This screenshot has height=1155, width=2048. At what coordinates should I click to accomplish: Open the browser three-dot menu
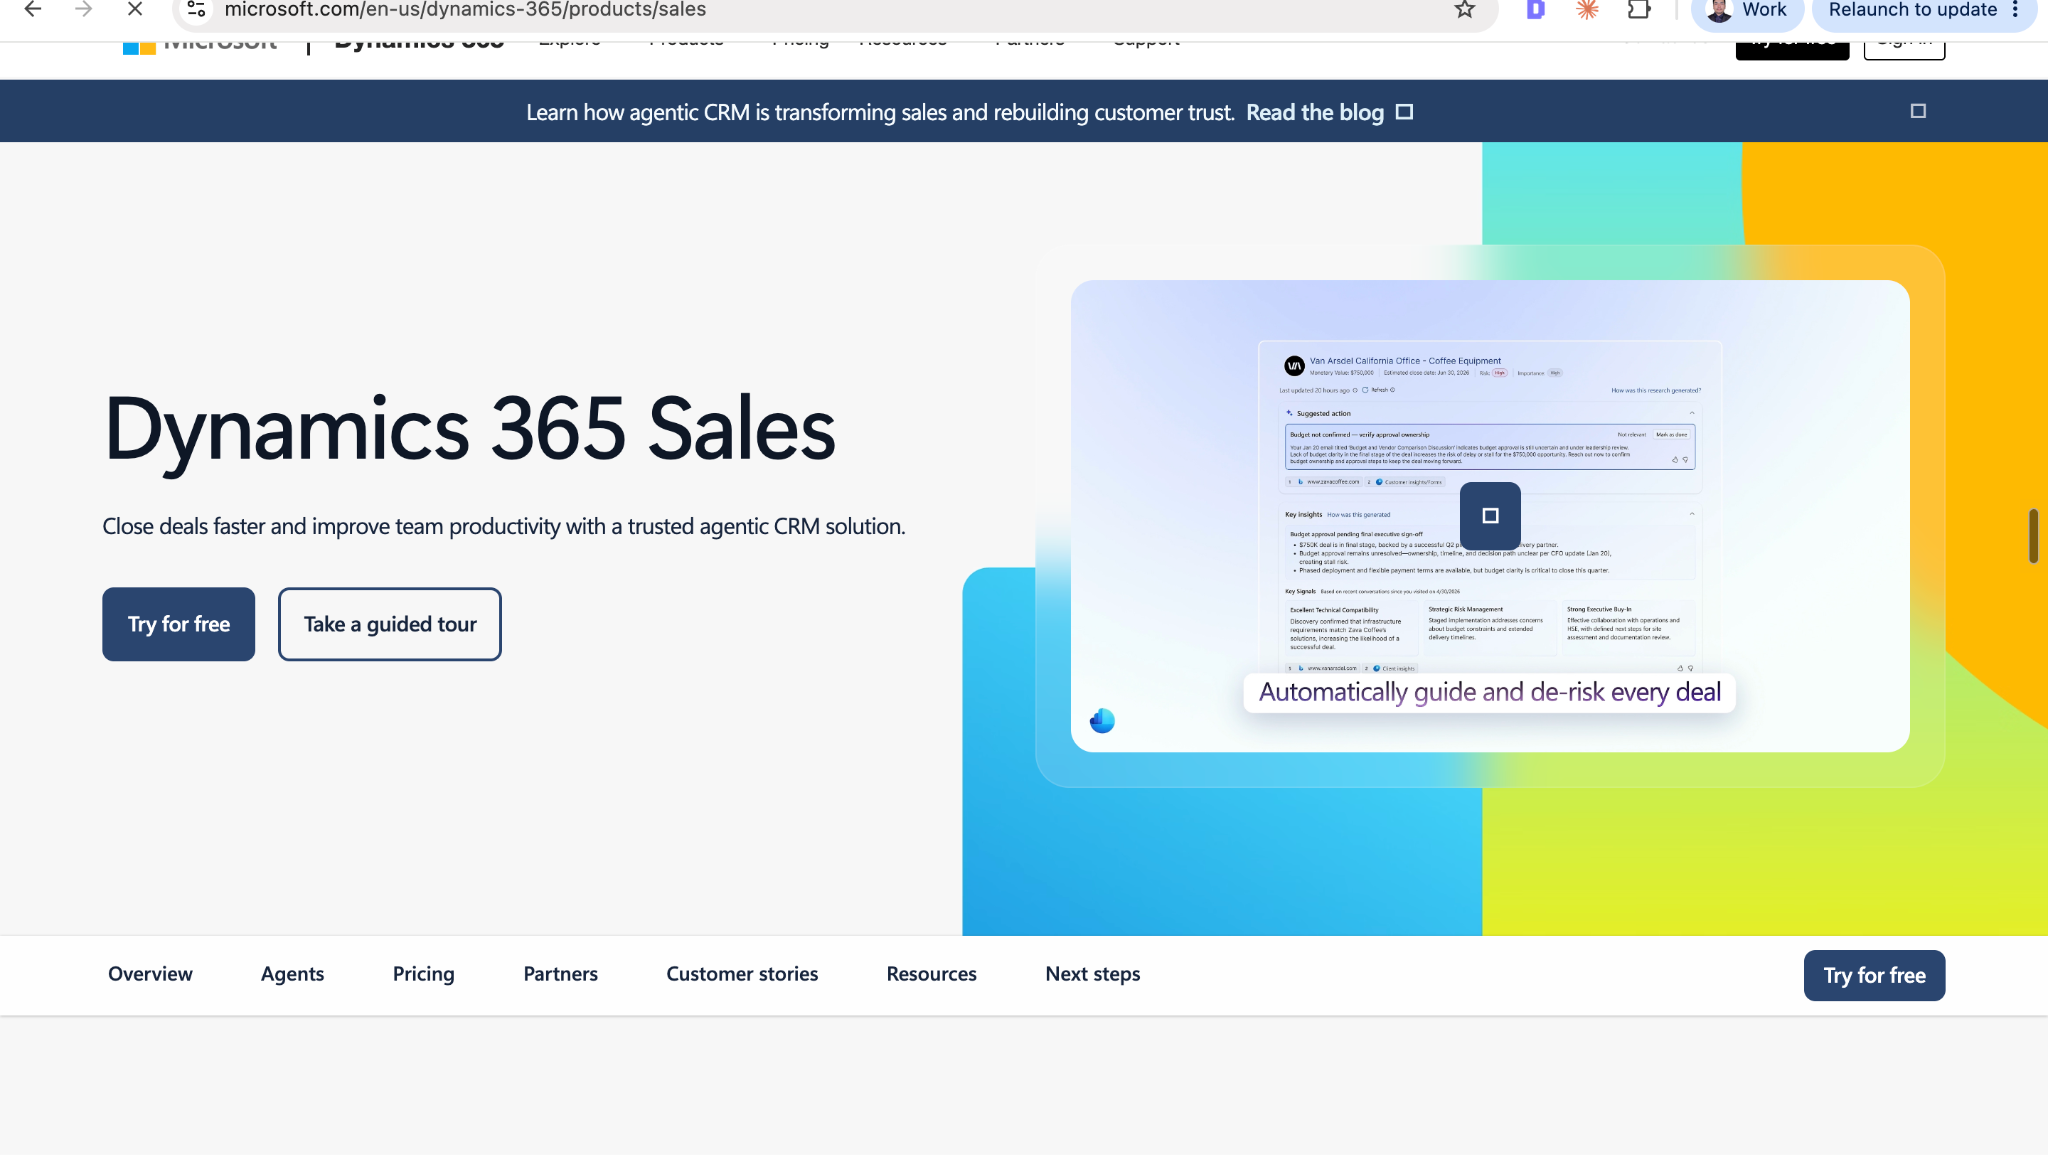click(x=2016, y=10)
